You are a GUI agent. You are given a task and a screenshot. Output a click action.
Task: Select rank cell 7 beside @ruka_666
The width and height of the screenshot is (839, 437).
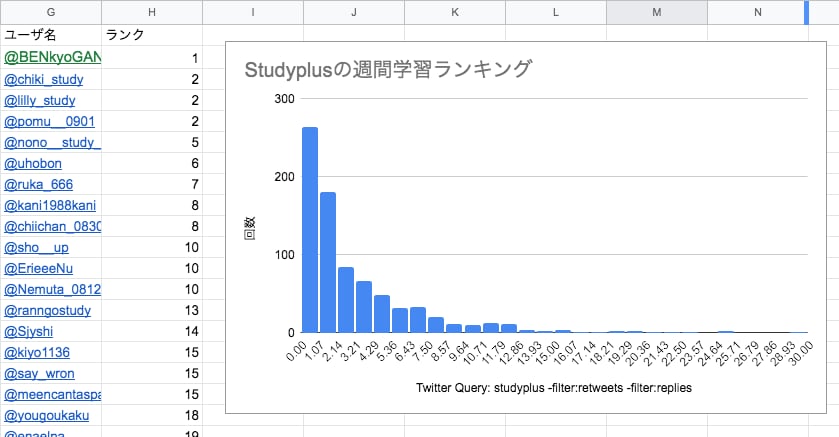152,184
